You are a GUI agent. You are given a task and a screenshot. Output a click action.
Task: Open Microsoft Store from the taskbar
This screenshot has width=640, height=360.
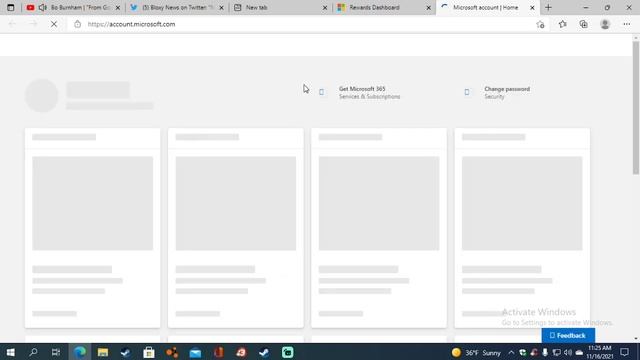point(149,352)
